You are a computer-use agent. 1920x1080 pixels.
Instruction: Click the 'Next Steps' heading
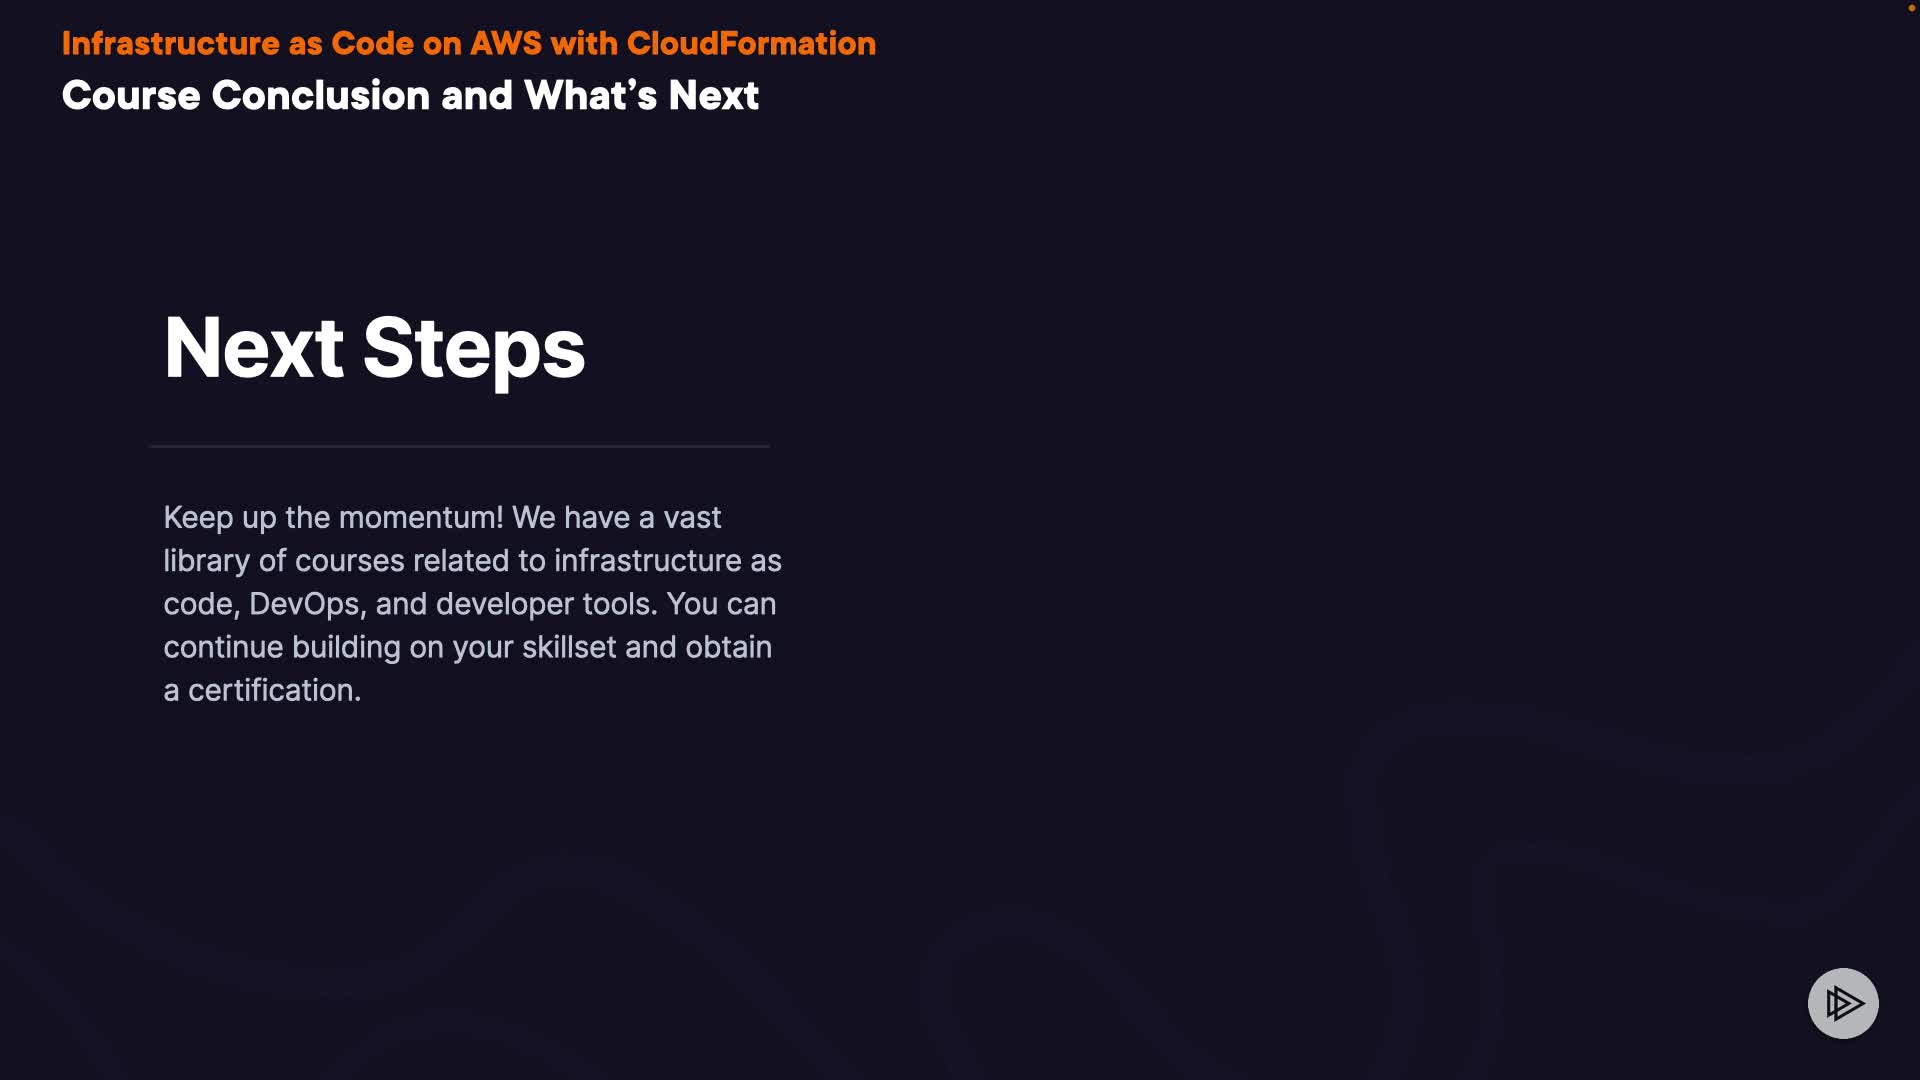coord(374,348)
